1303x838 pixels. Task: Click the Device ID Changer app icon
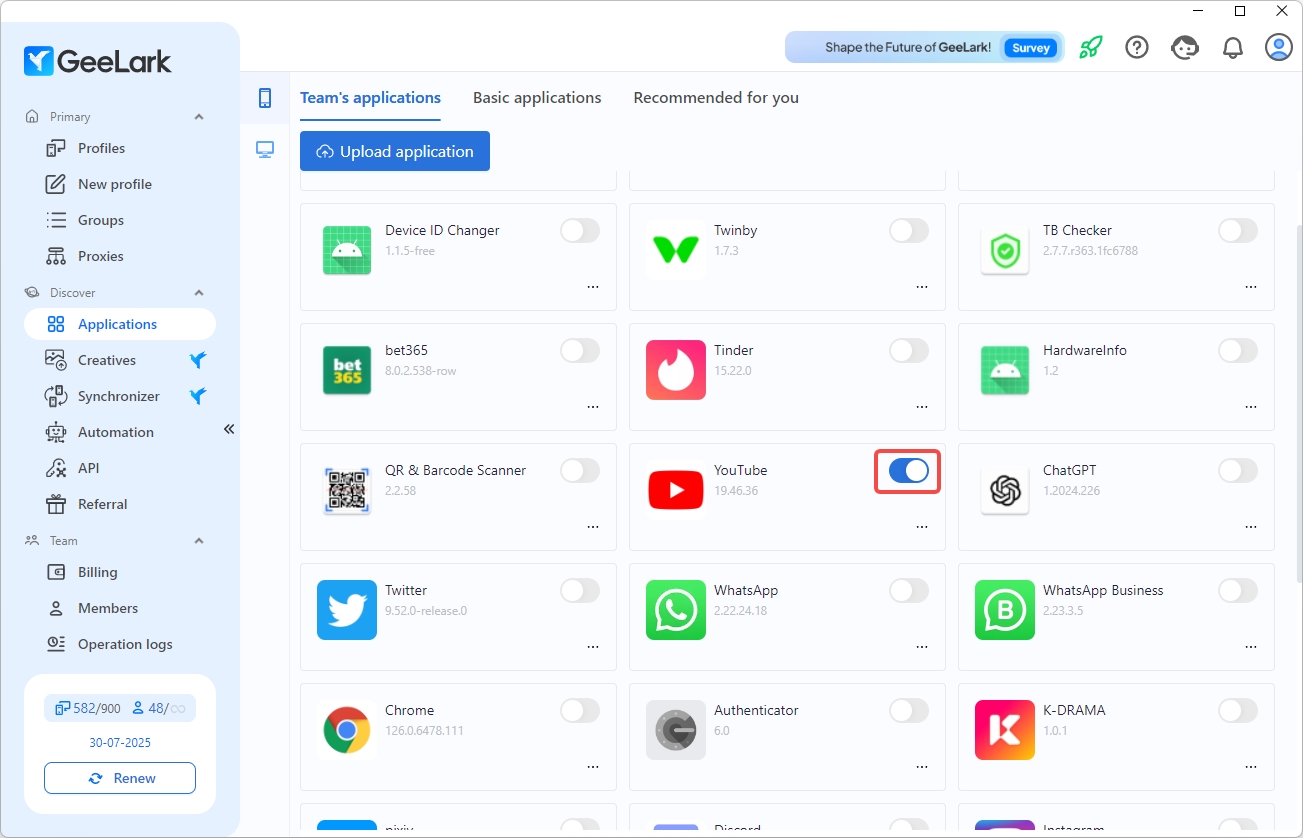pos(347,250)
